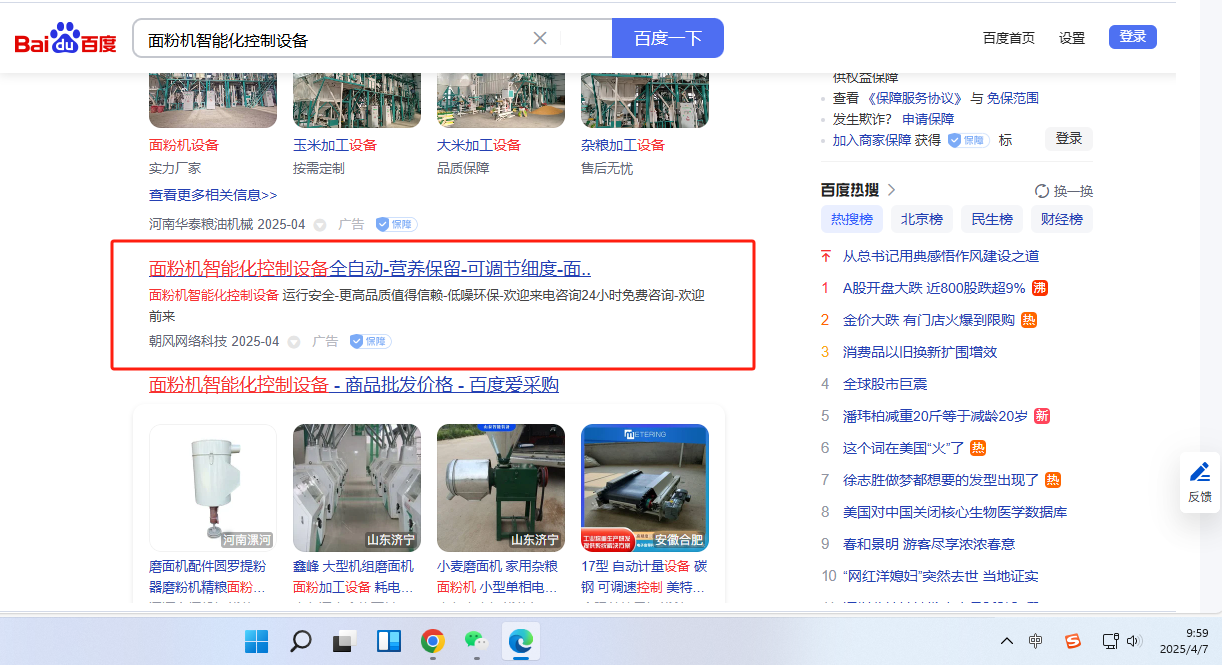Open 鑫峰 大型机组磨面机 product title
Image resolution: width=1222 pixels, height=665 pixels.
[353, 576]
